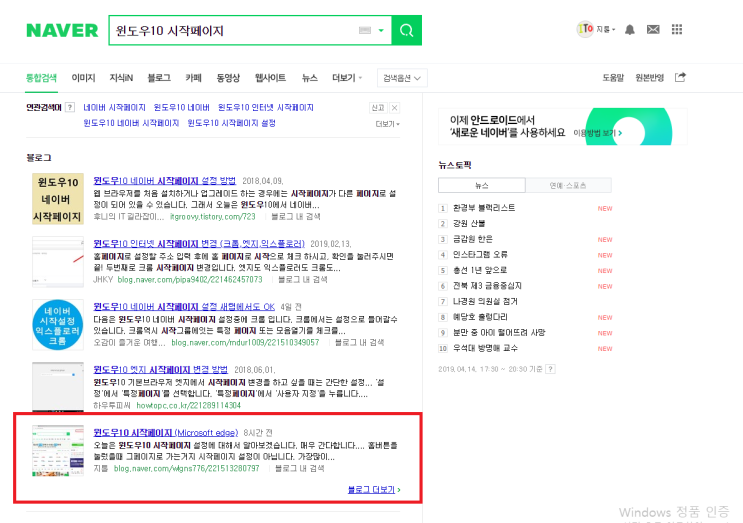Select the 연예·스포츠 tab in 뉴스토픽
Viewport: 743px width, 523px height.
click(568, 185)
